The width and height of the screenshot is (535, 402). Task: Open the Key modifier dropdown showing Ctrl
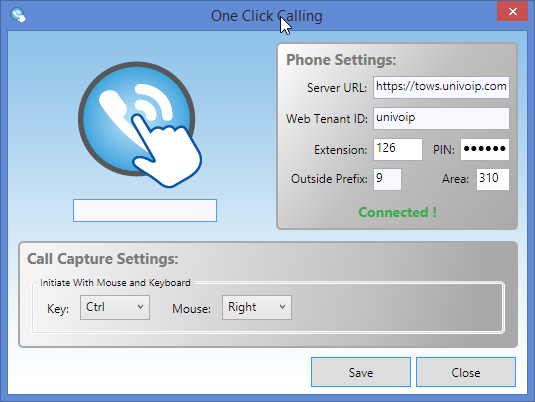tap(115, 307)
